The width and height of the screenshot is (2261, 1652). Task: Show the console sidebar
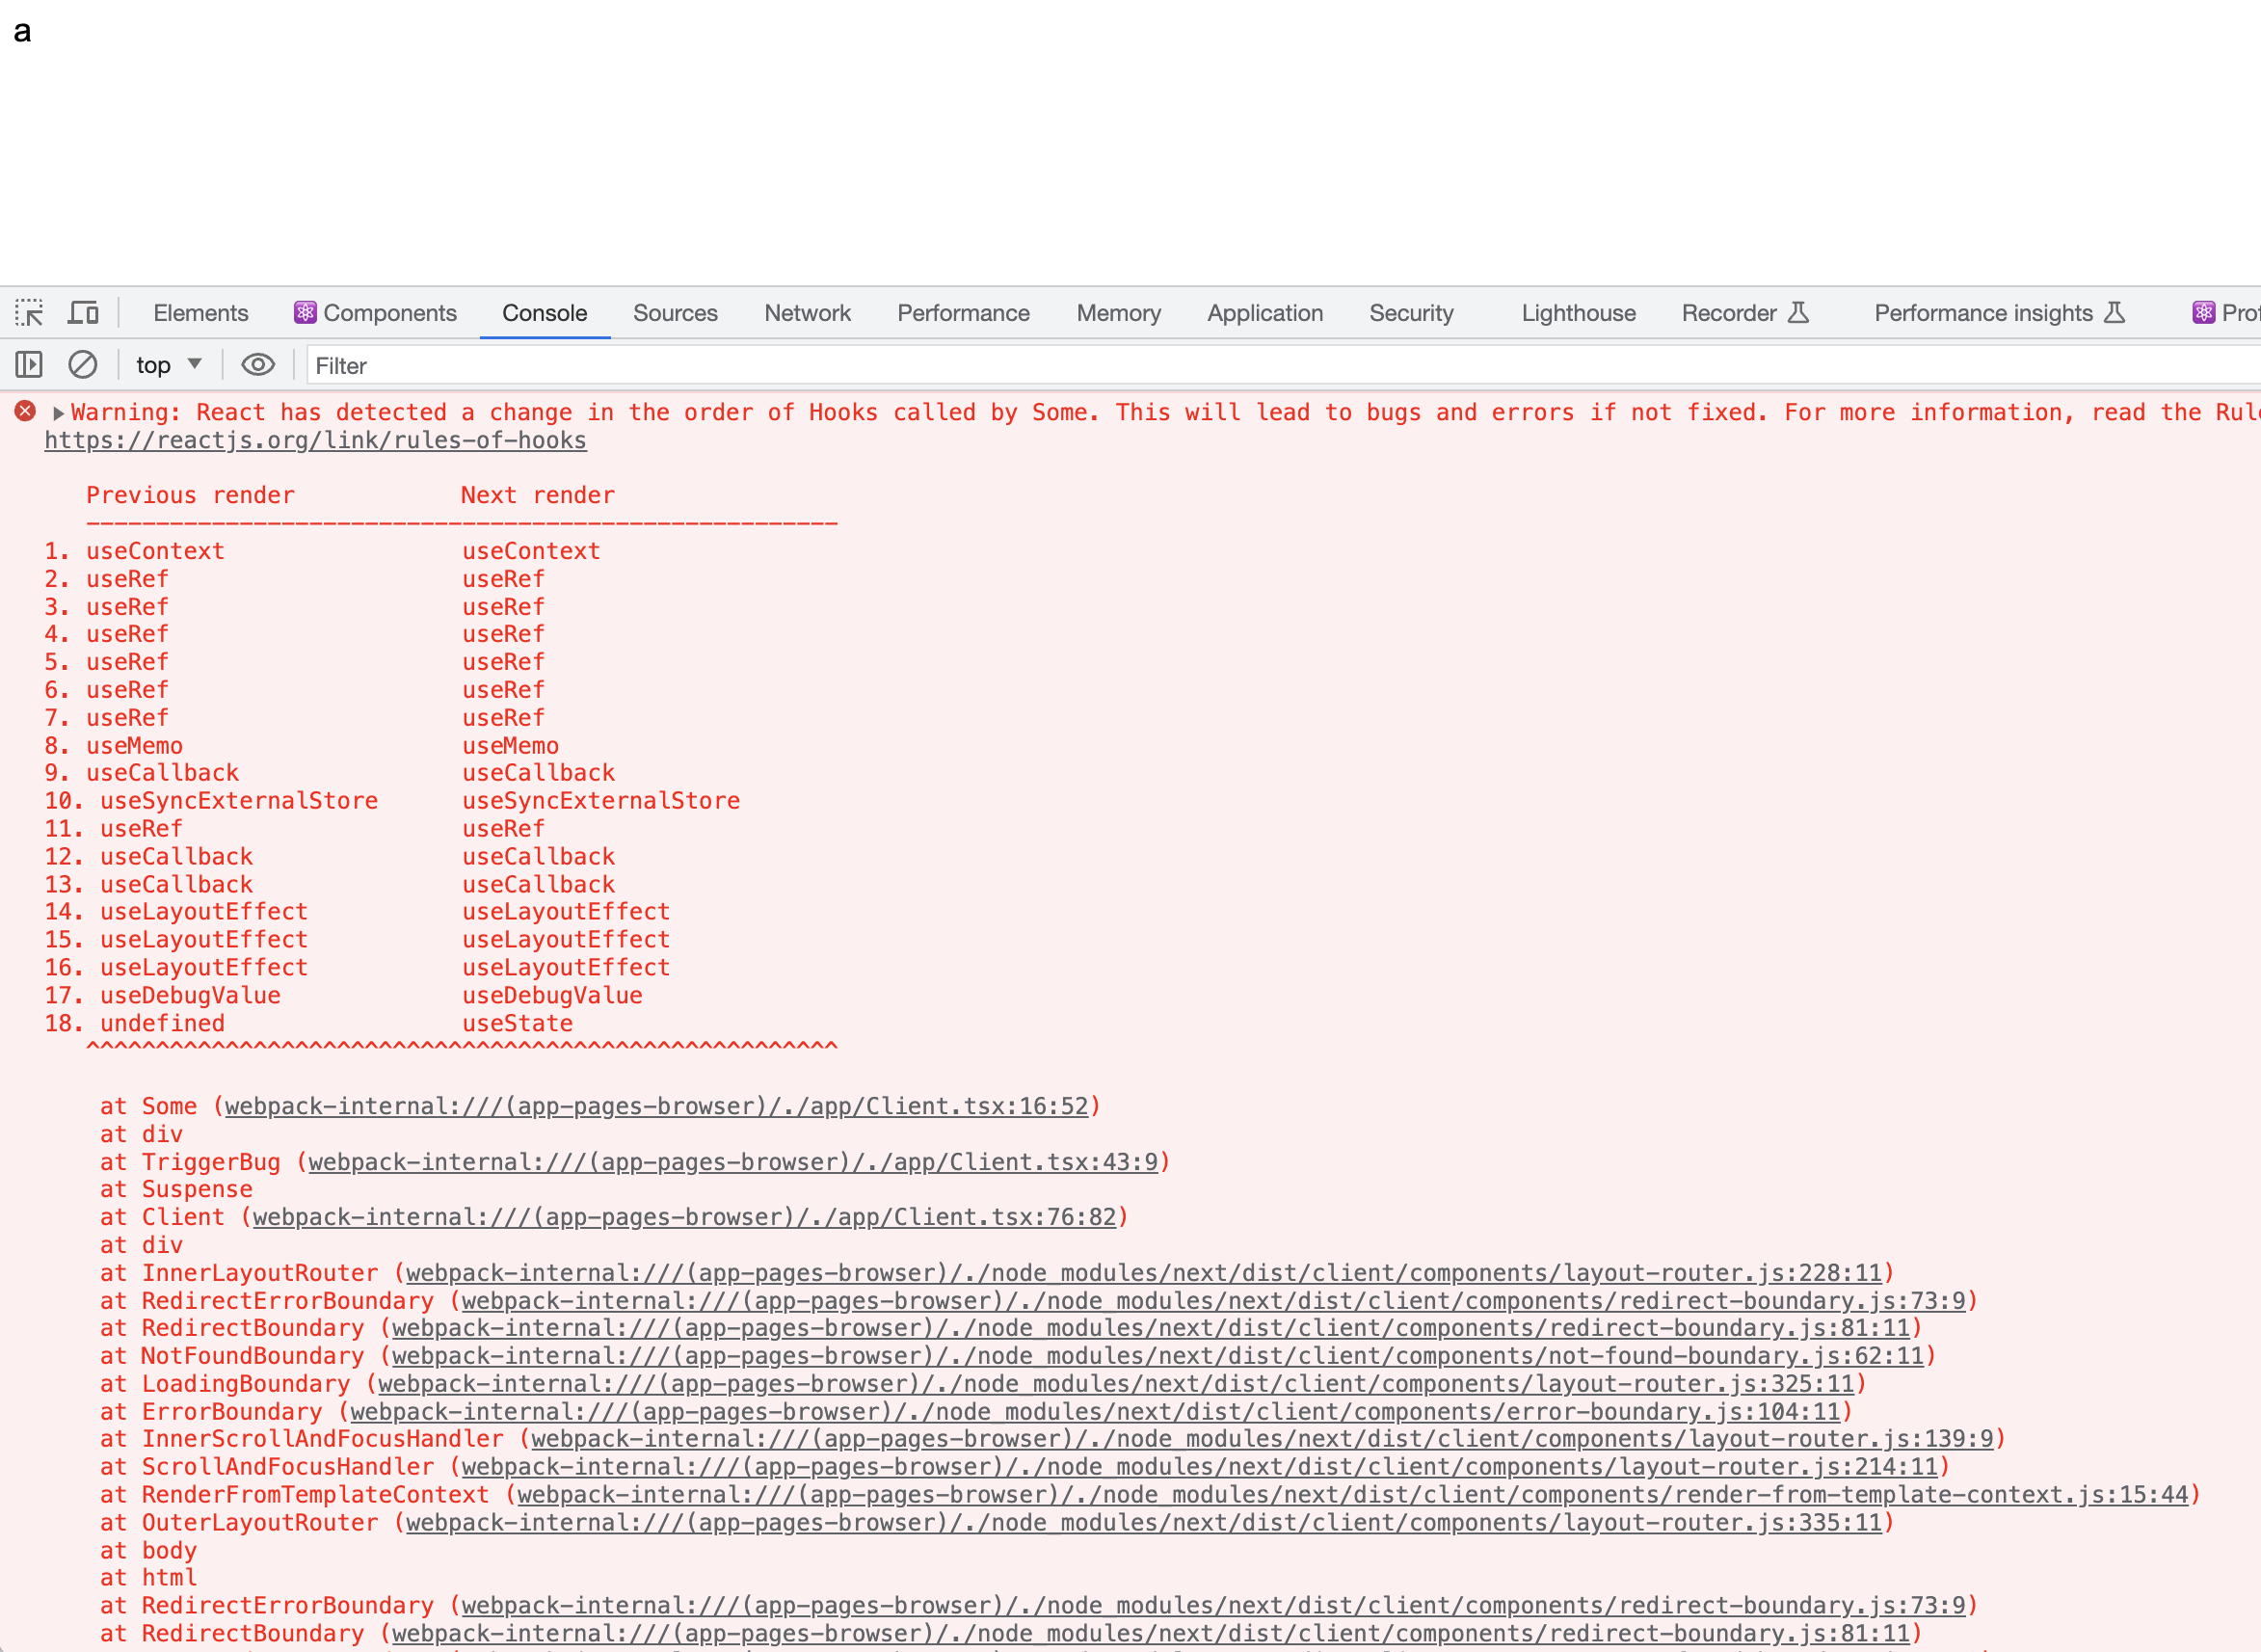(27, 364)
